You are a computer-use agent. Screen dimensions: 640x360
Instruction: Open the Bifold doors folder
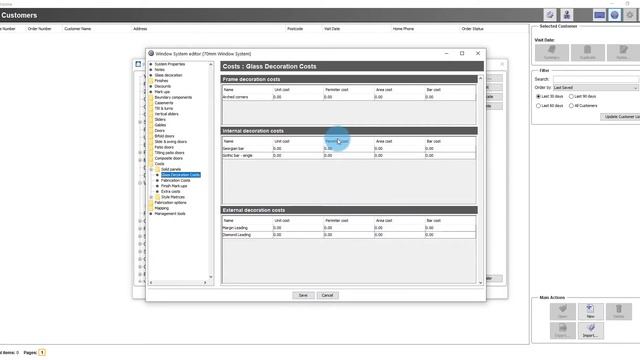tap(164, 136)
